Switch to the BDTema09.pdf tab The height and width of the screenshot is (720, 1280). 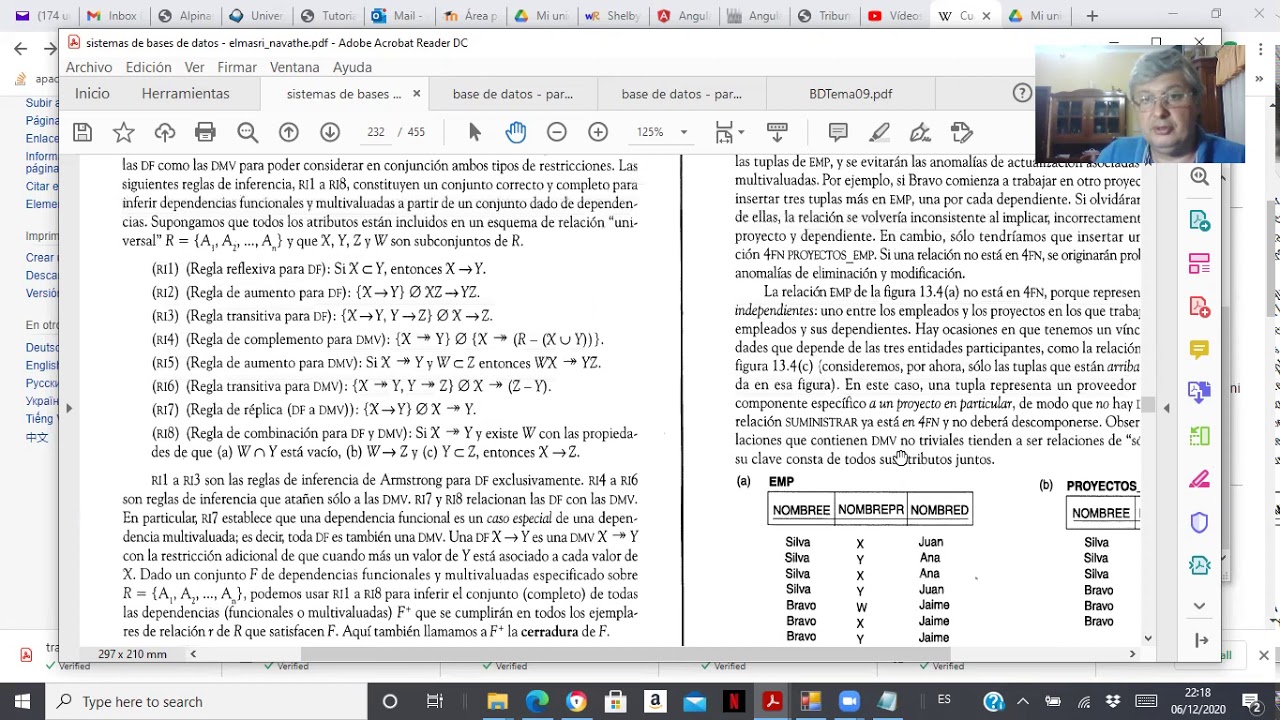(x=851, y=94)
